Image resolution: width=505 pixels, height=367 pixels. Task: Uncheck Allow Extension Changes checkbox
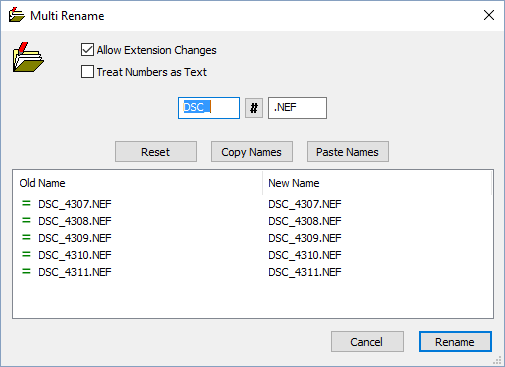coord(87,50)
